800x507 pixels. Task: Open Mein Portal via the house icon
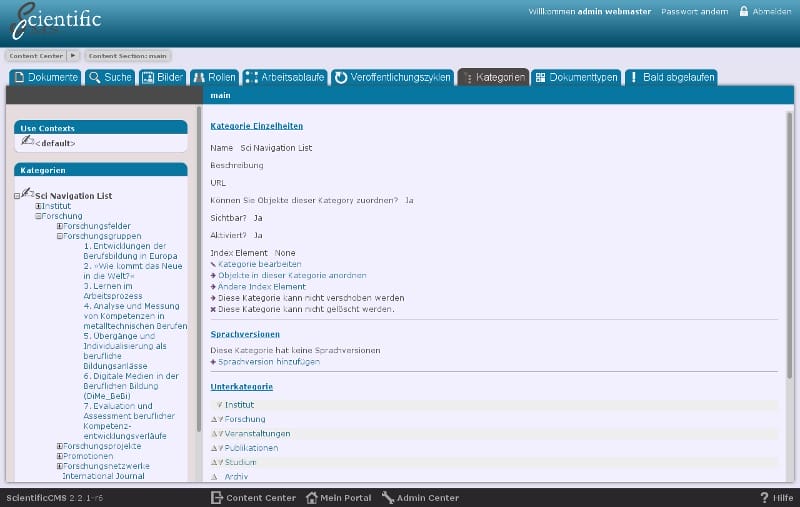tap(312, 497)
